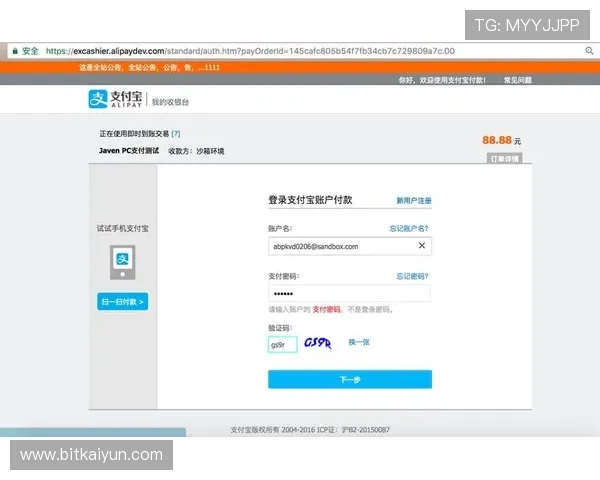Click the mobile phone Alipay icon

[122, 262]
